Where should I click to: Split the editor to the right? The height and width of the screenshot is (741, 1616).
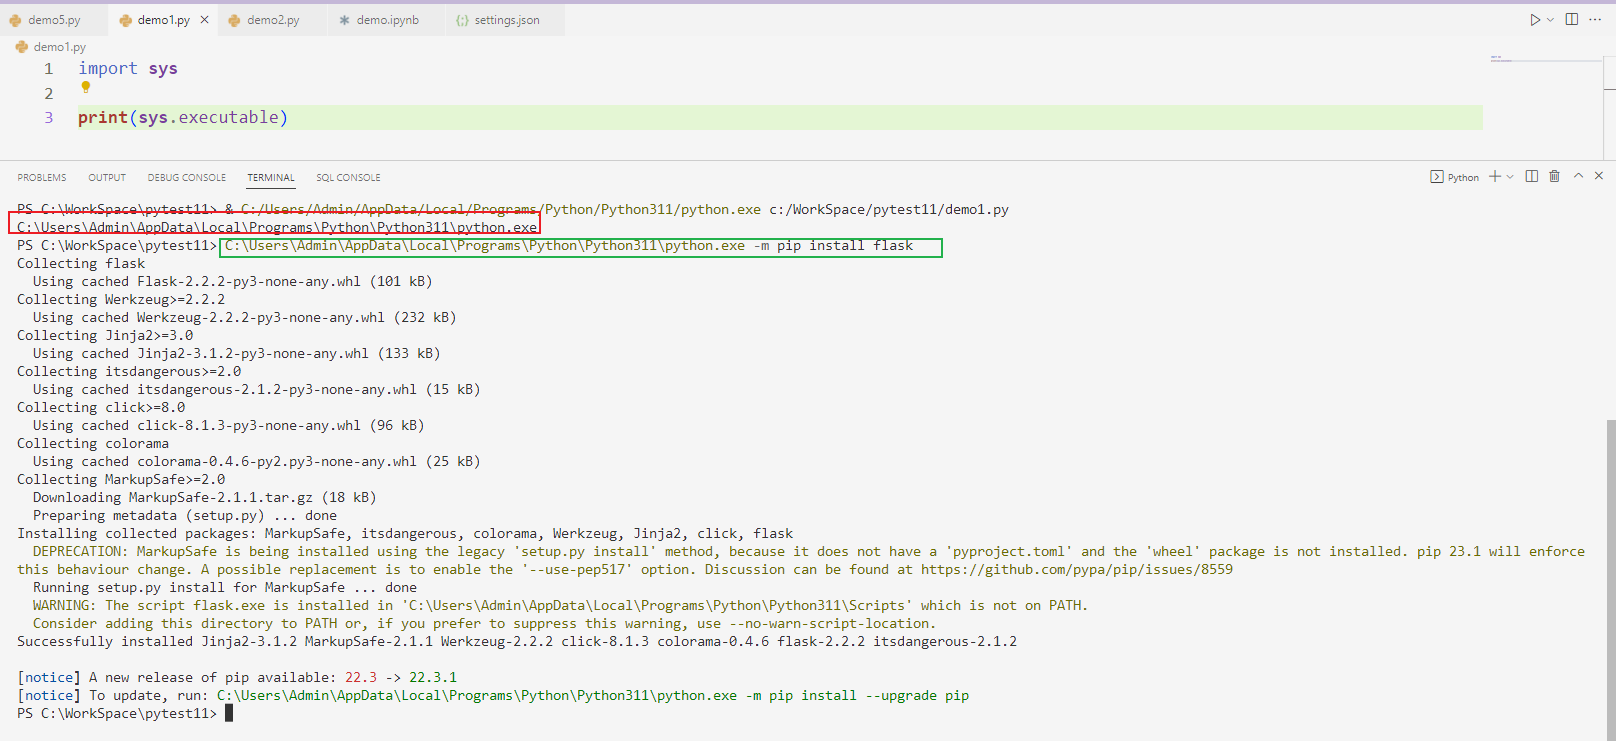tap(1572, 20)
